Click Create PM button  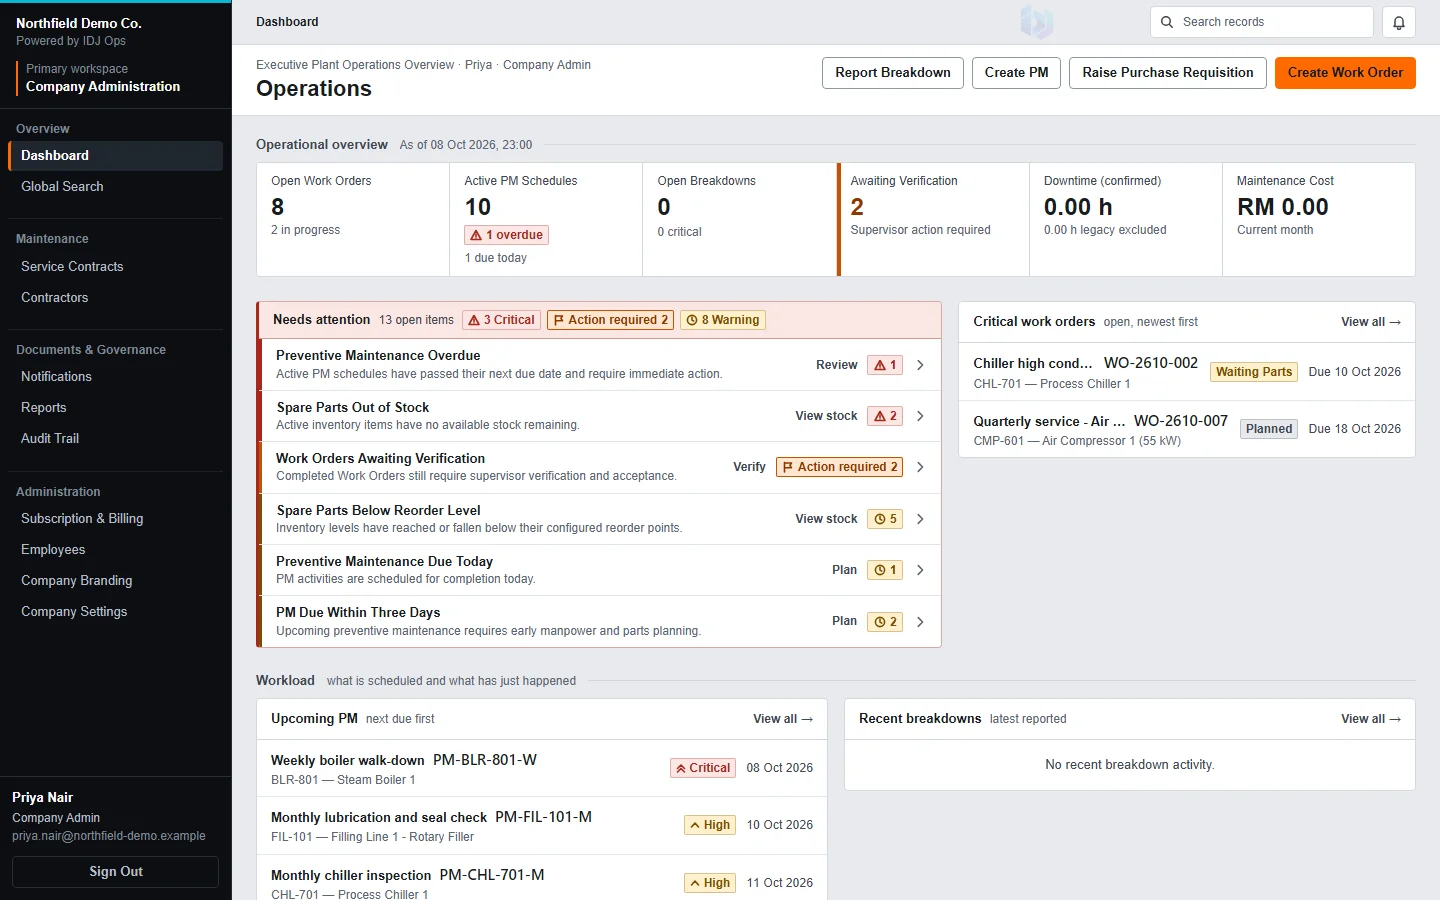tap(1016, 73)
